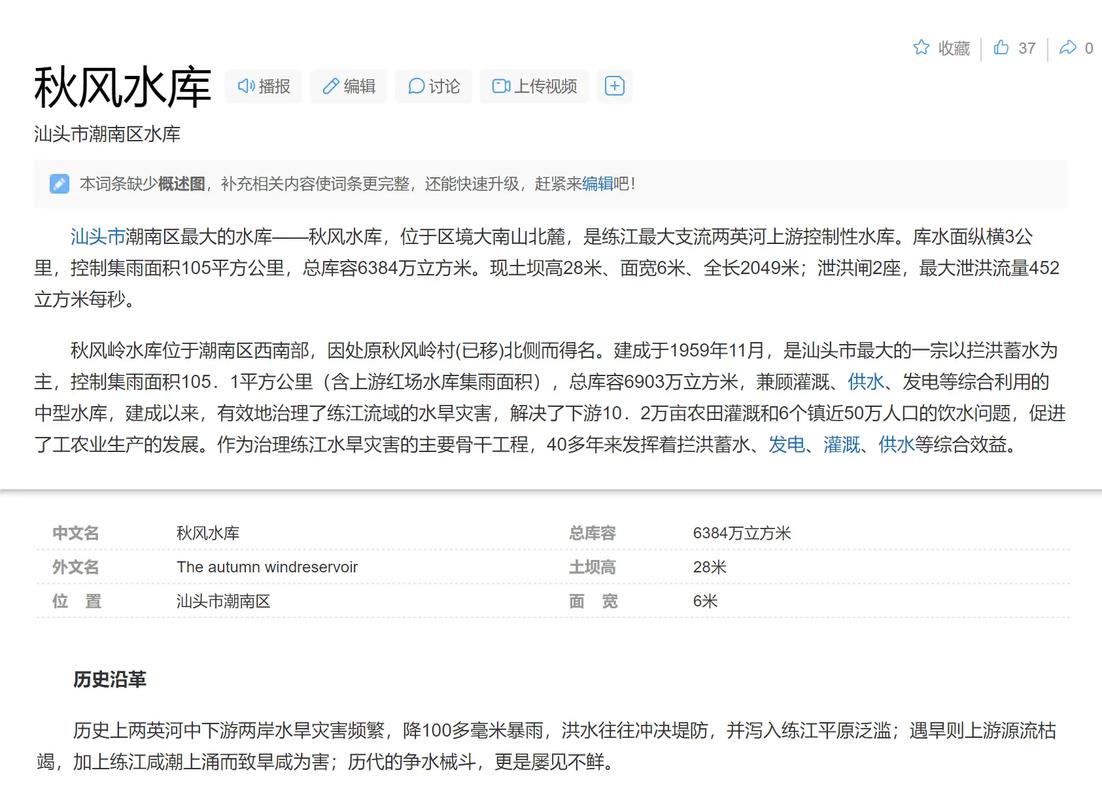The height and width of the screenshot is (800, 1102).
Task: Open the 编辑 dropdown menu
Action: (348, 86)
